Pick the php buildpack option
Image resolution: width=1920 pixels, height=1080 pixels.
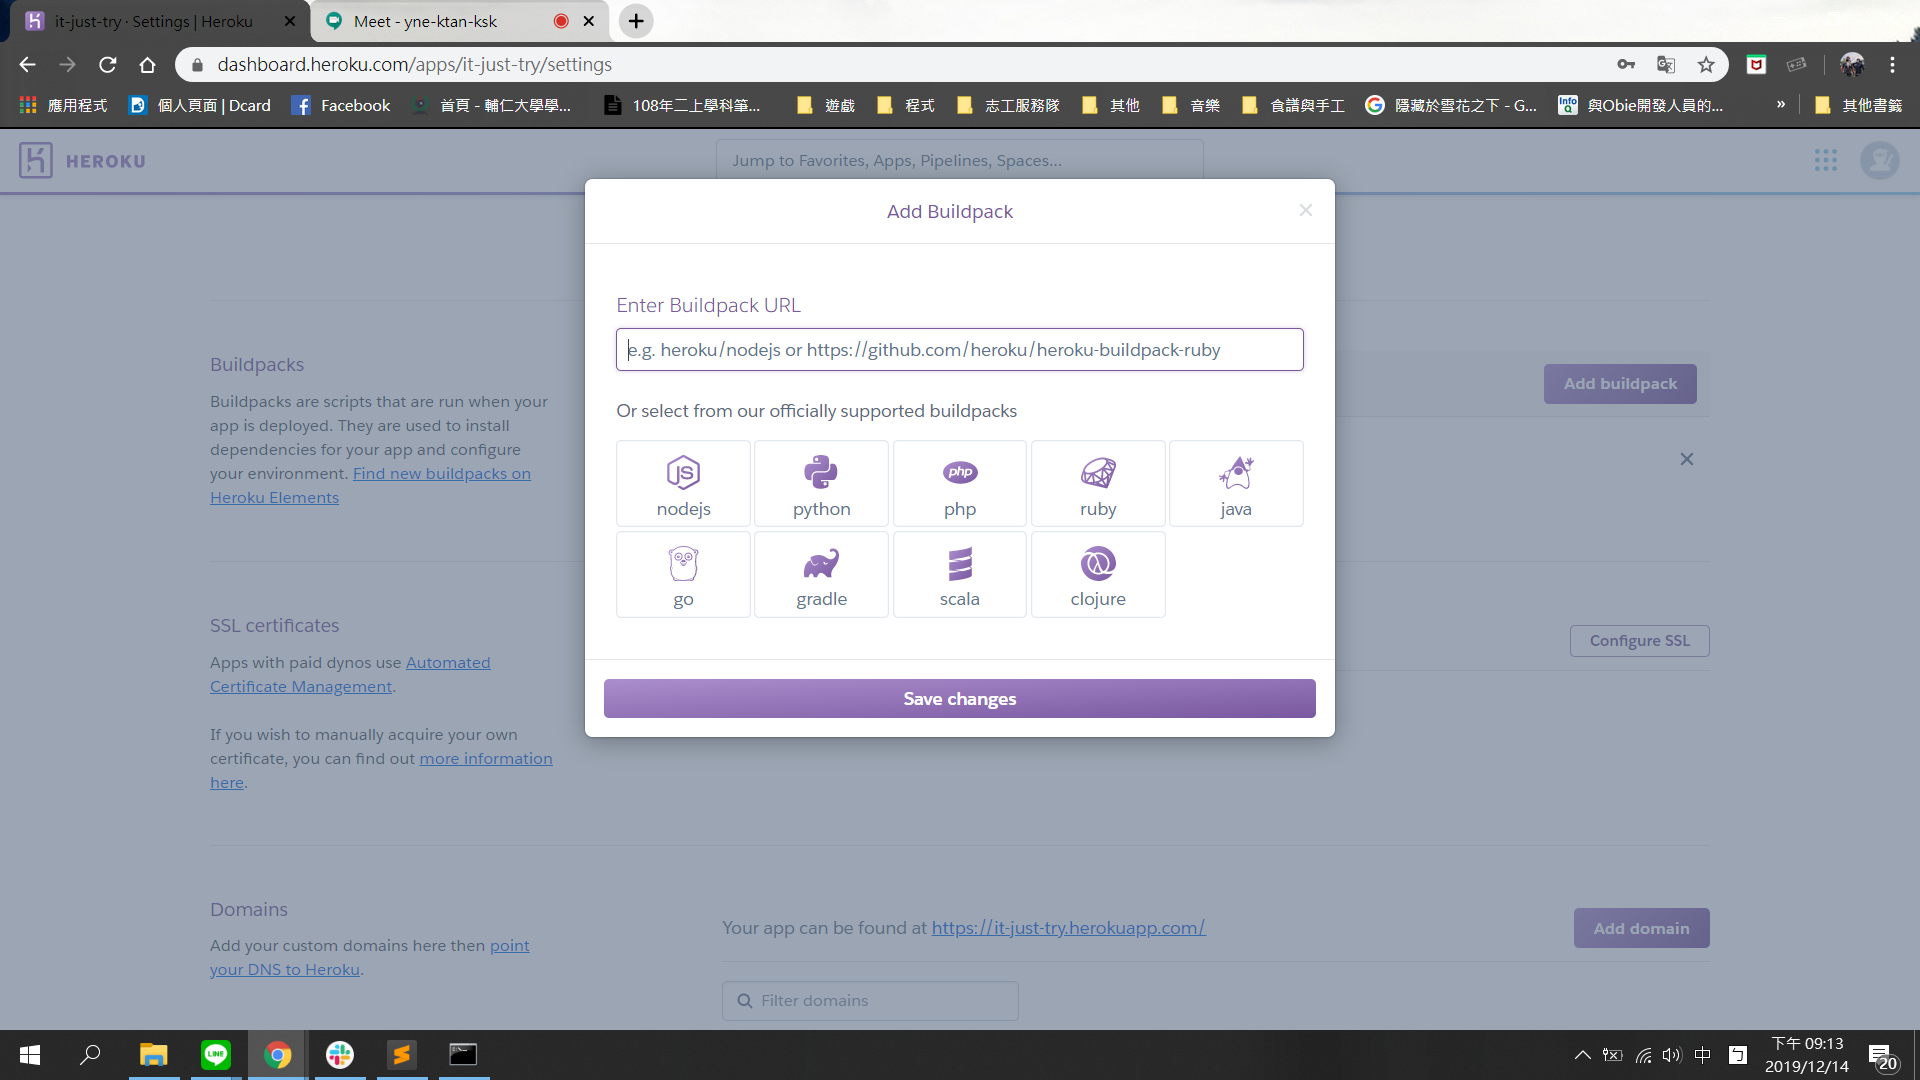pos(959,484)
